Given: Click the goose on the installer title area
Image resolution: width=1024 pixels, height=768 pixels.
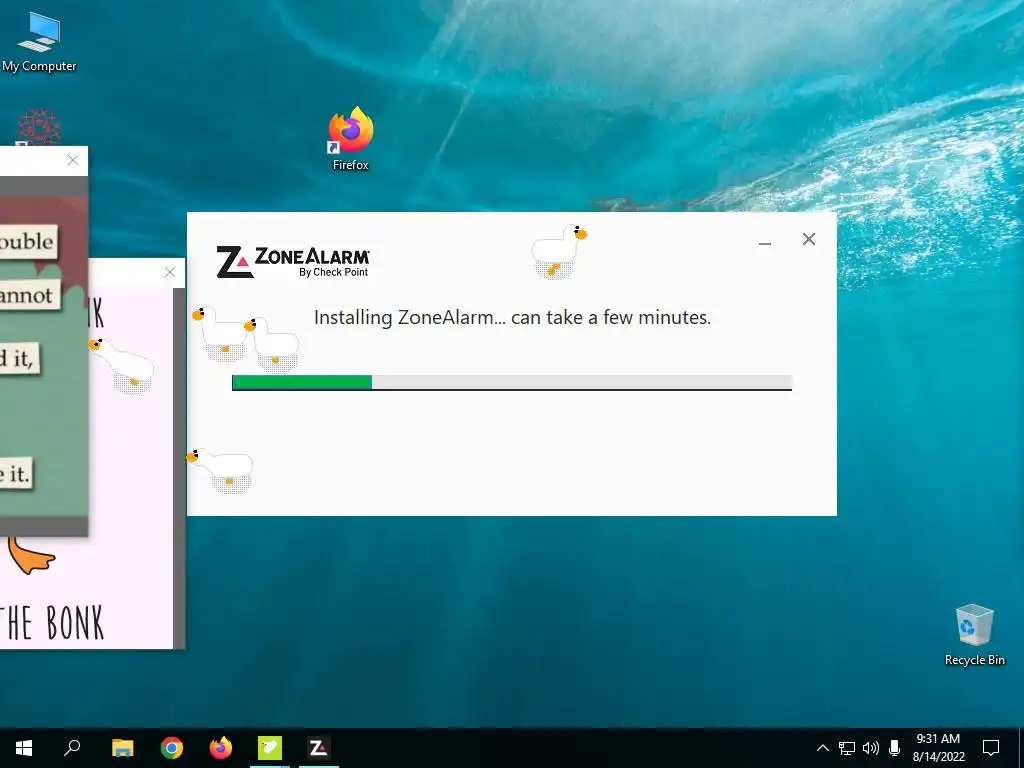Looking at the screenshot, I should 558,252.
